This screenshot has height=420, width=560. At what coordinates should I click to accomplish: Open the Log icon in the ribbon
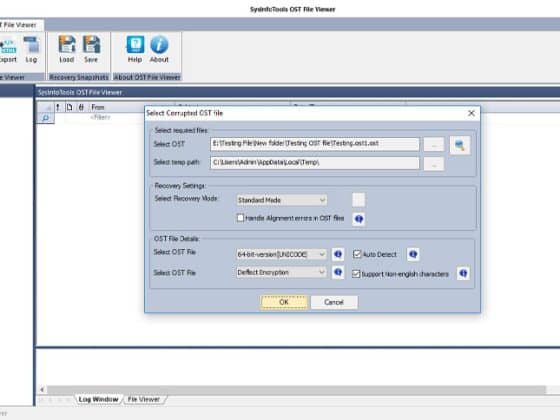(x=31, y=50)
